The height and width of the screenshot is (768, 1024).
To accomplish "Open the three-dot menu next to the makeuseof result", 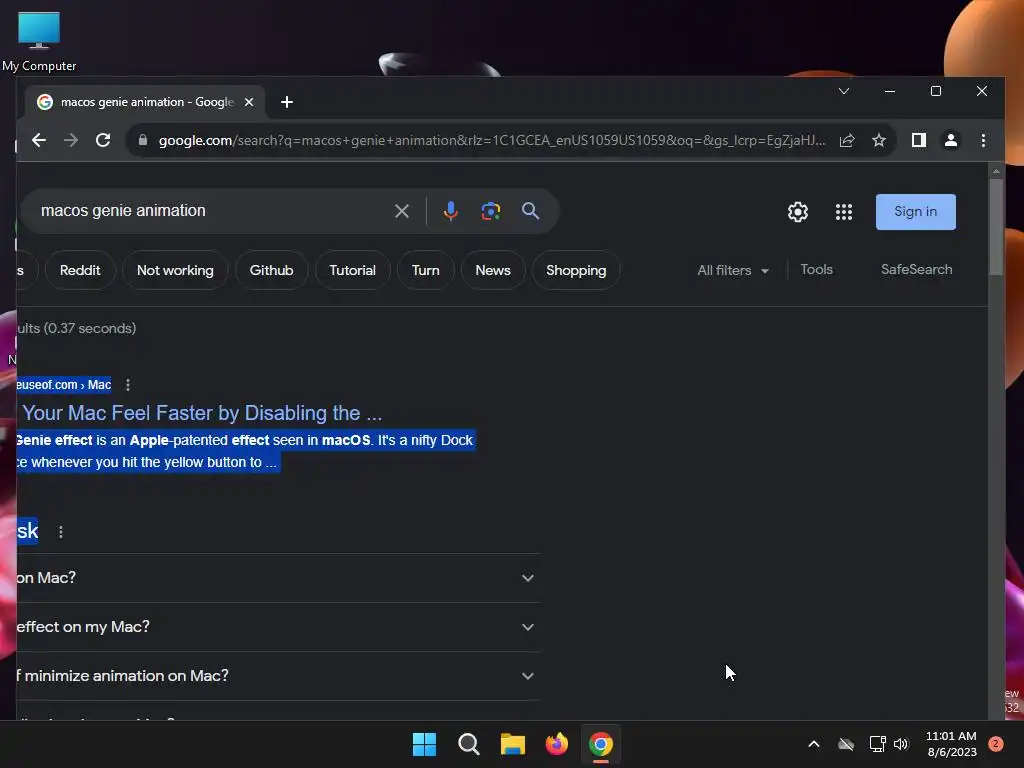I will 128,385.
